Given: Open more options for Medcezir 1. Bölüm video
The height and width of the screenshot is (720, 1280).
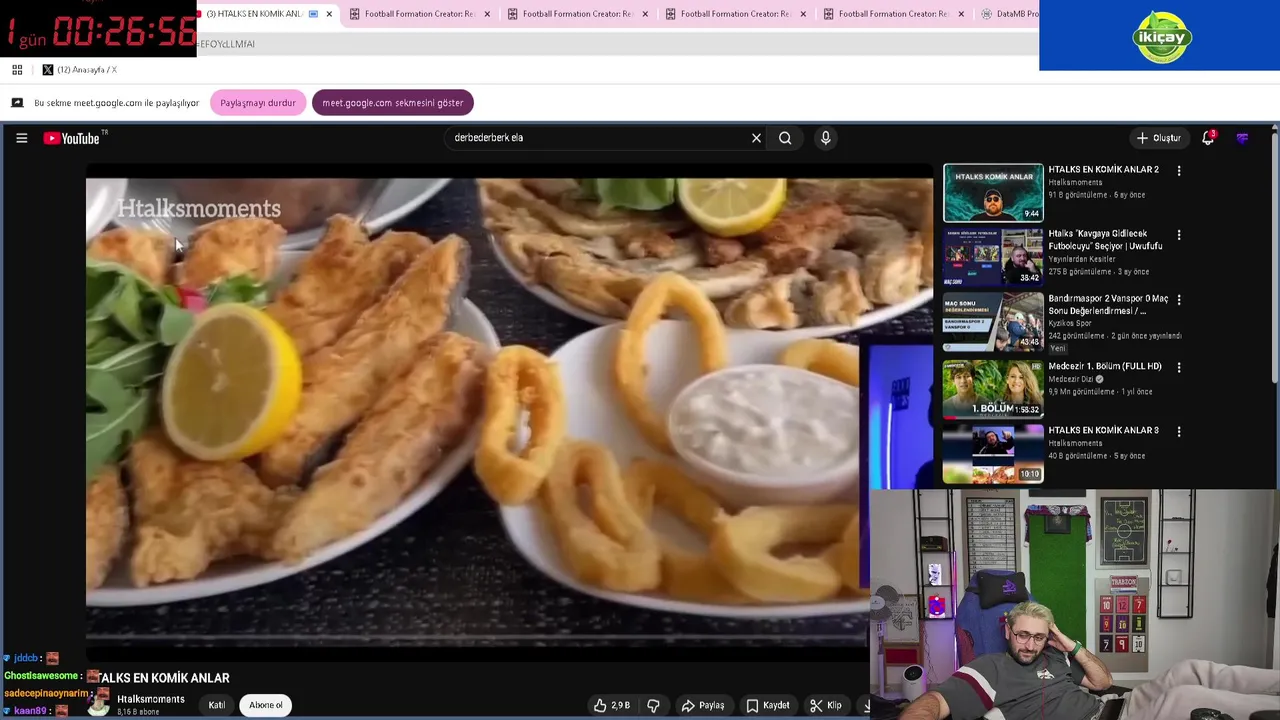Looking at the screenshot, I should coord(1179,367).
